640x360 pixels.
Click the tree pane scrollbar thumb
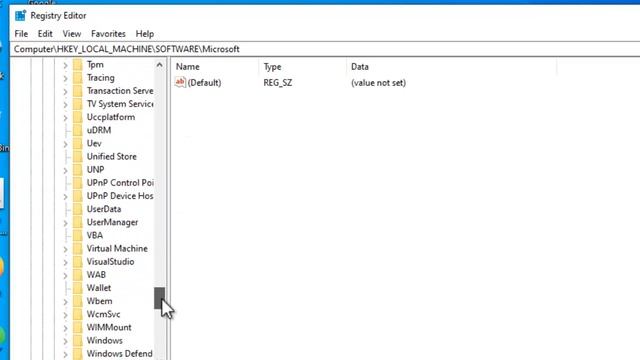click(x=160, y=298)
